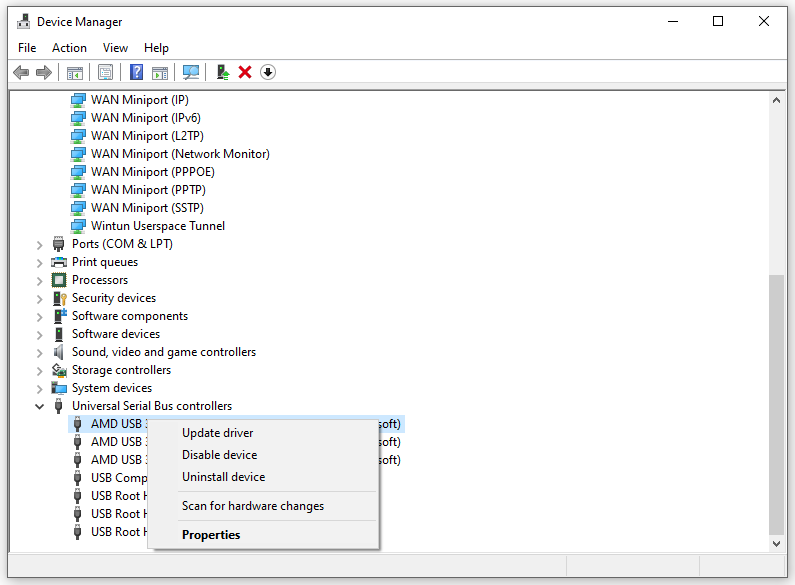
Task: Collapse Universal Serial Bus controllers
Action: coord(40,406)
